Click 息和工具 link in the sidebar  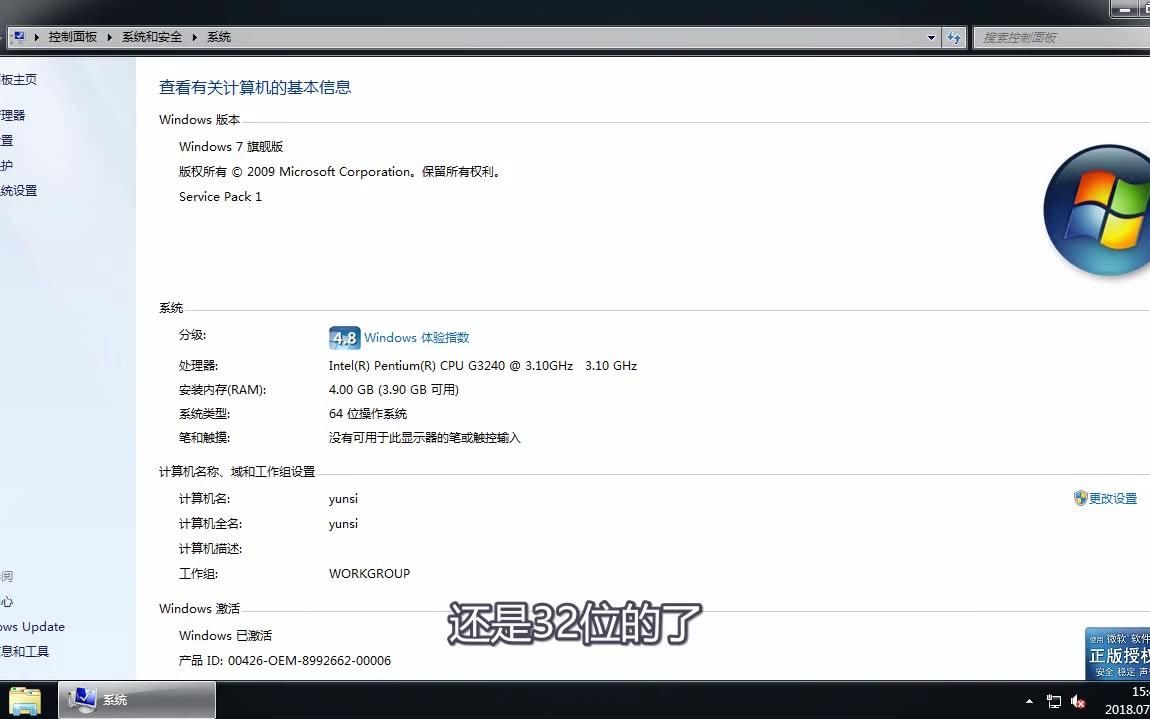24,652
